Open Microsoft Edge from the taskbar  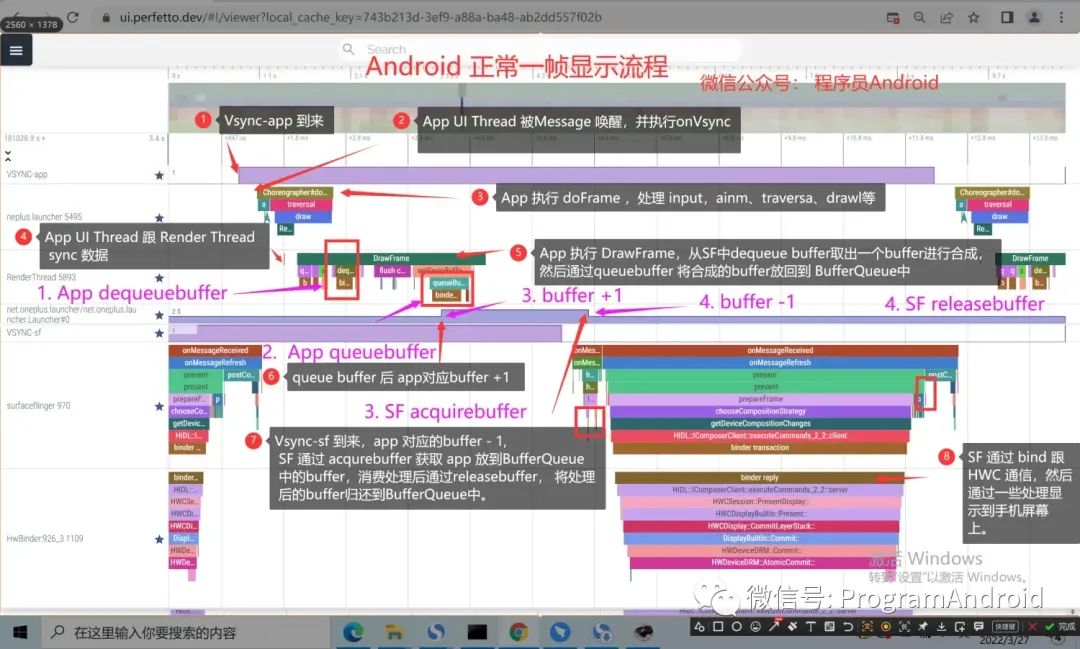353,632
